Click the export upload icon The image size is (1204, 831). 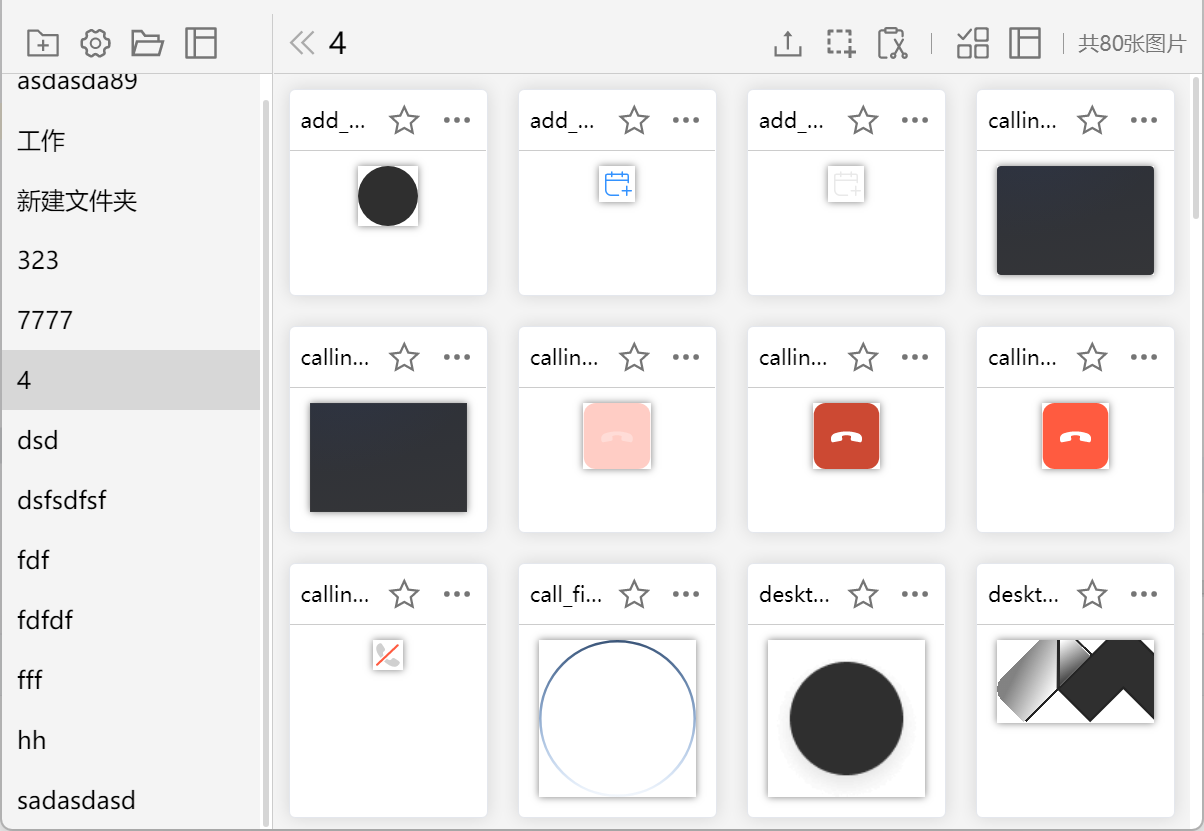click(x=788, y=43)
